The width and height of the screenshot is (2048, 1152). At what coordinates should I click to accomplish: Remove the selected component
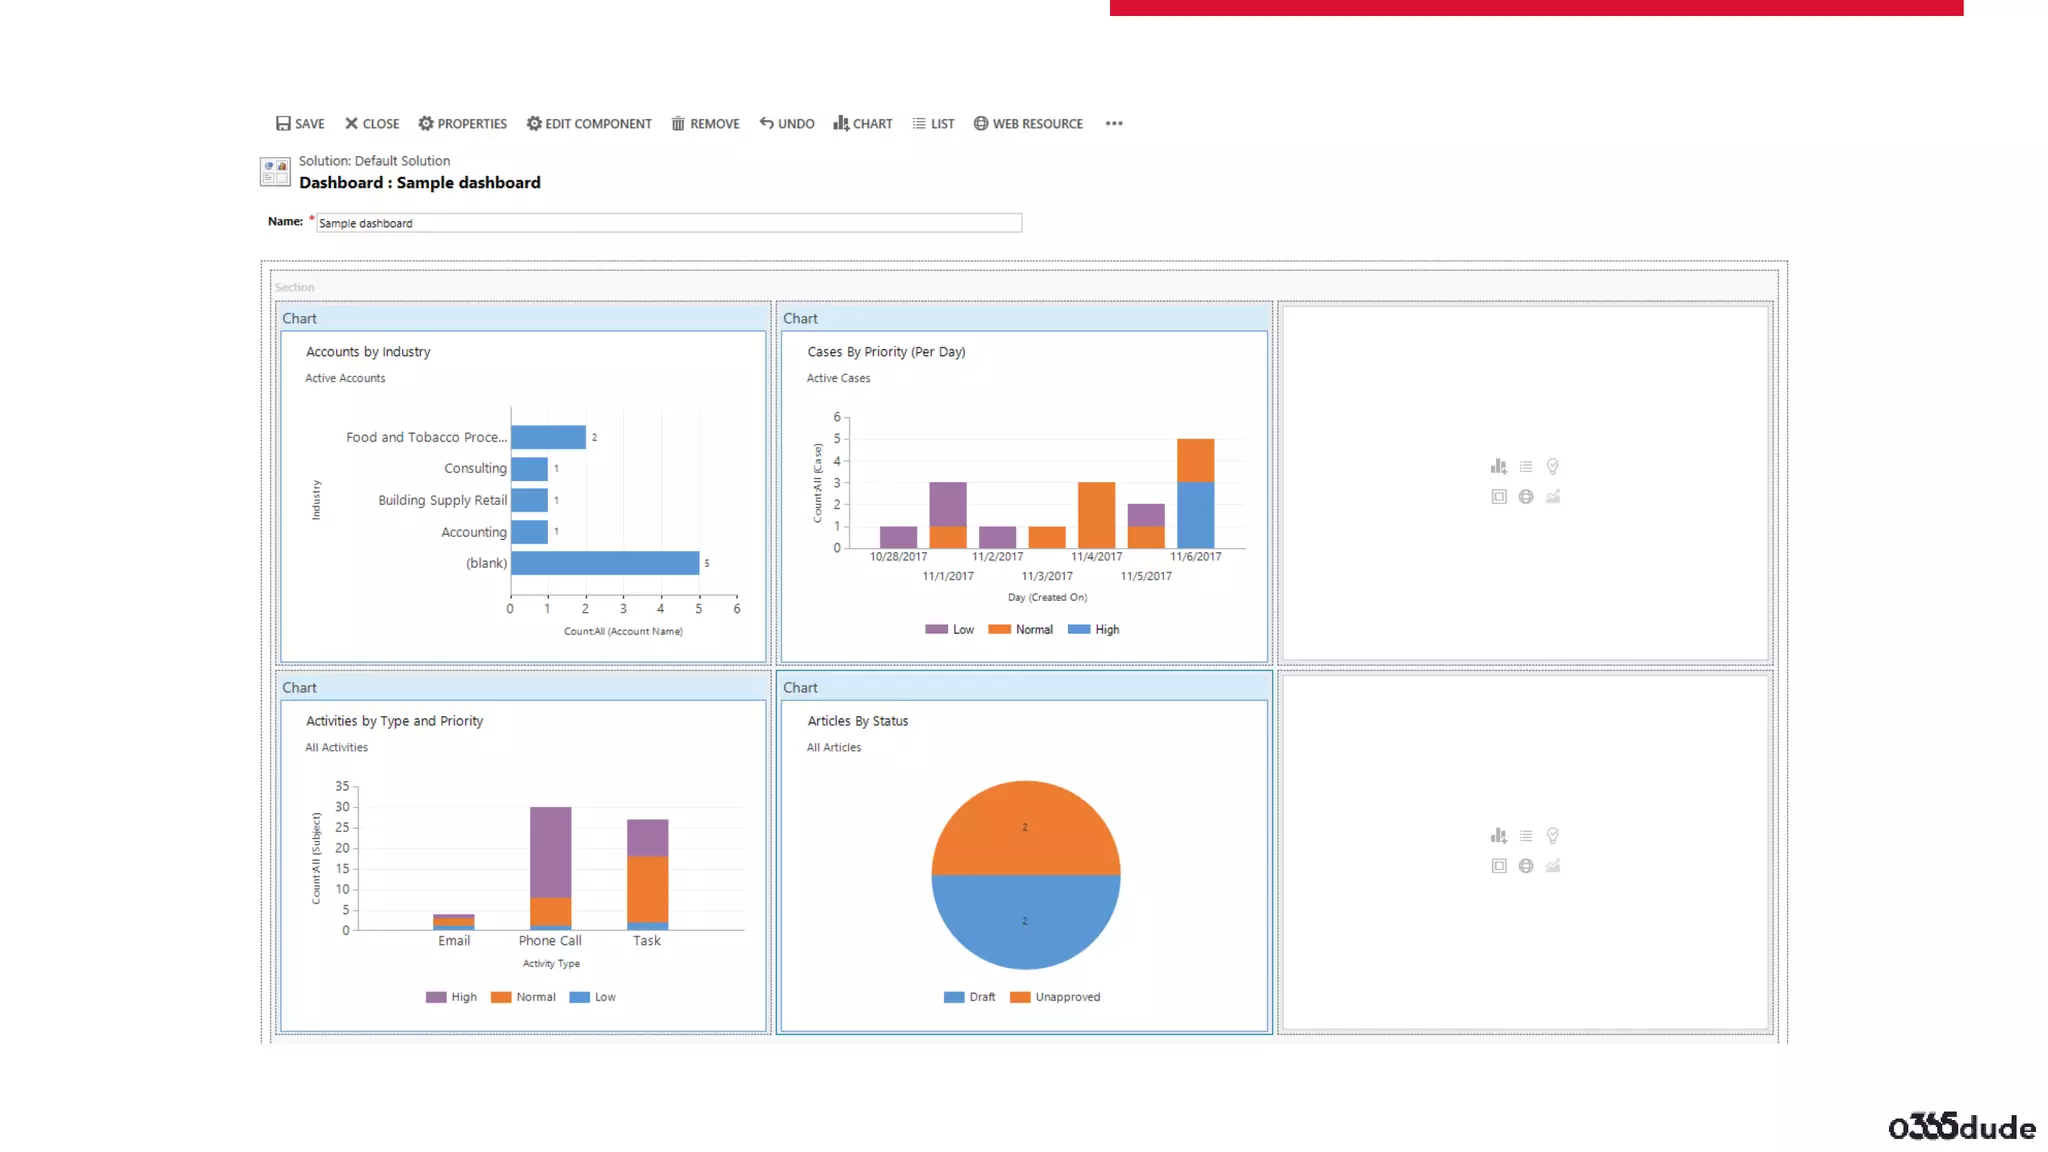point(705,124)
